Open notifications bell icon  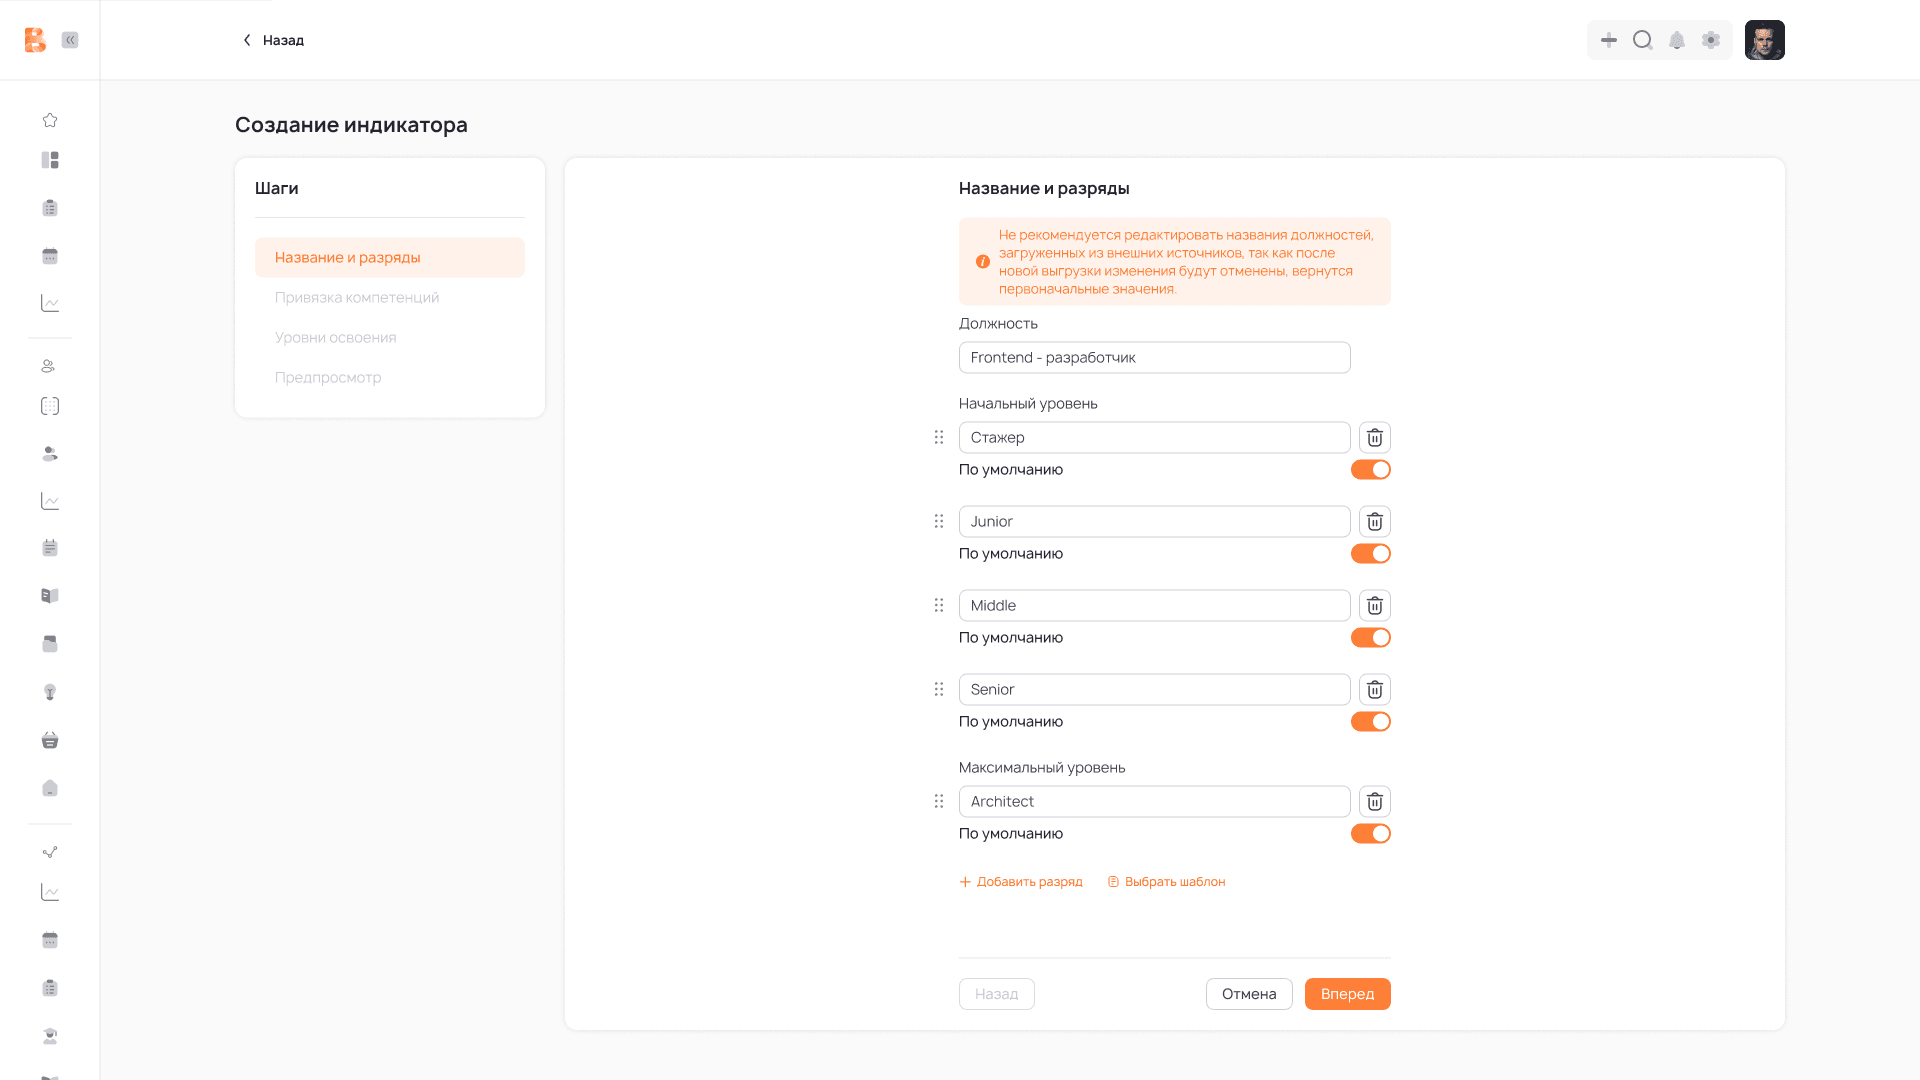pos(1677,40)
